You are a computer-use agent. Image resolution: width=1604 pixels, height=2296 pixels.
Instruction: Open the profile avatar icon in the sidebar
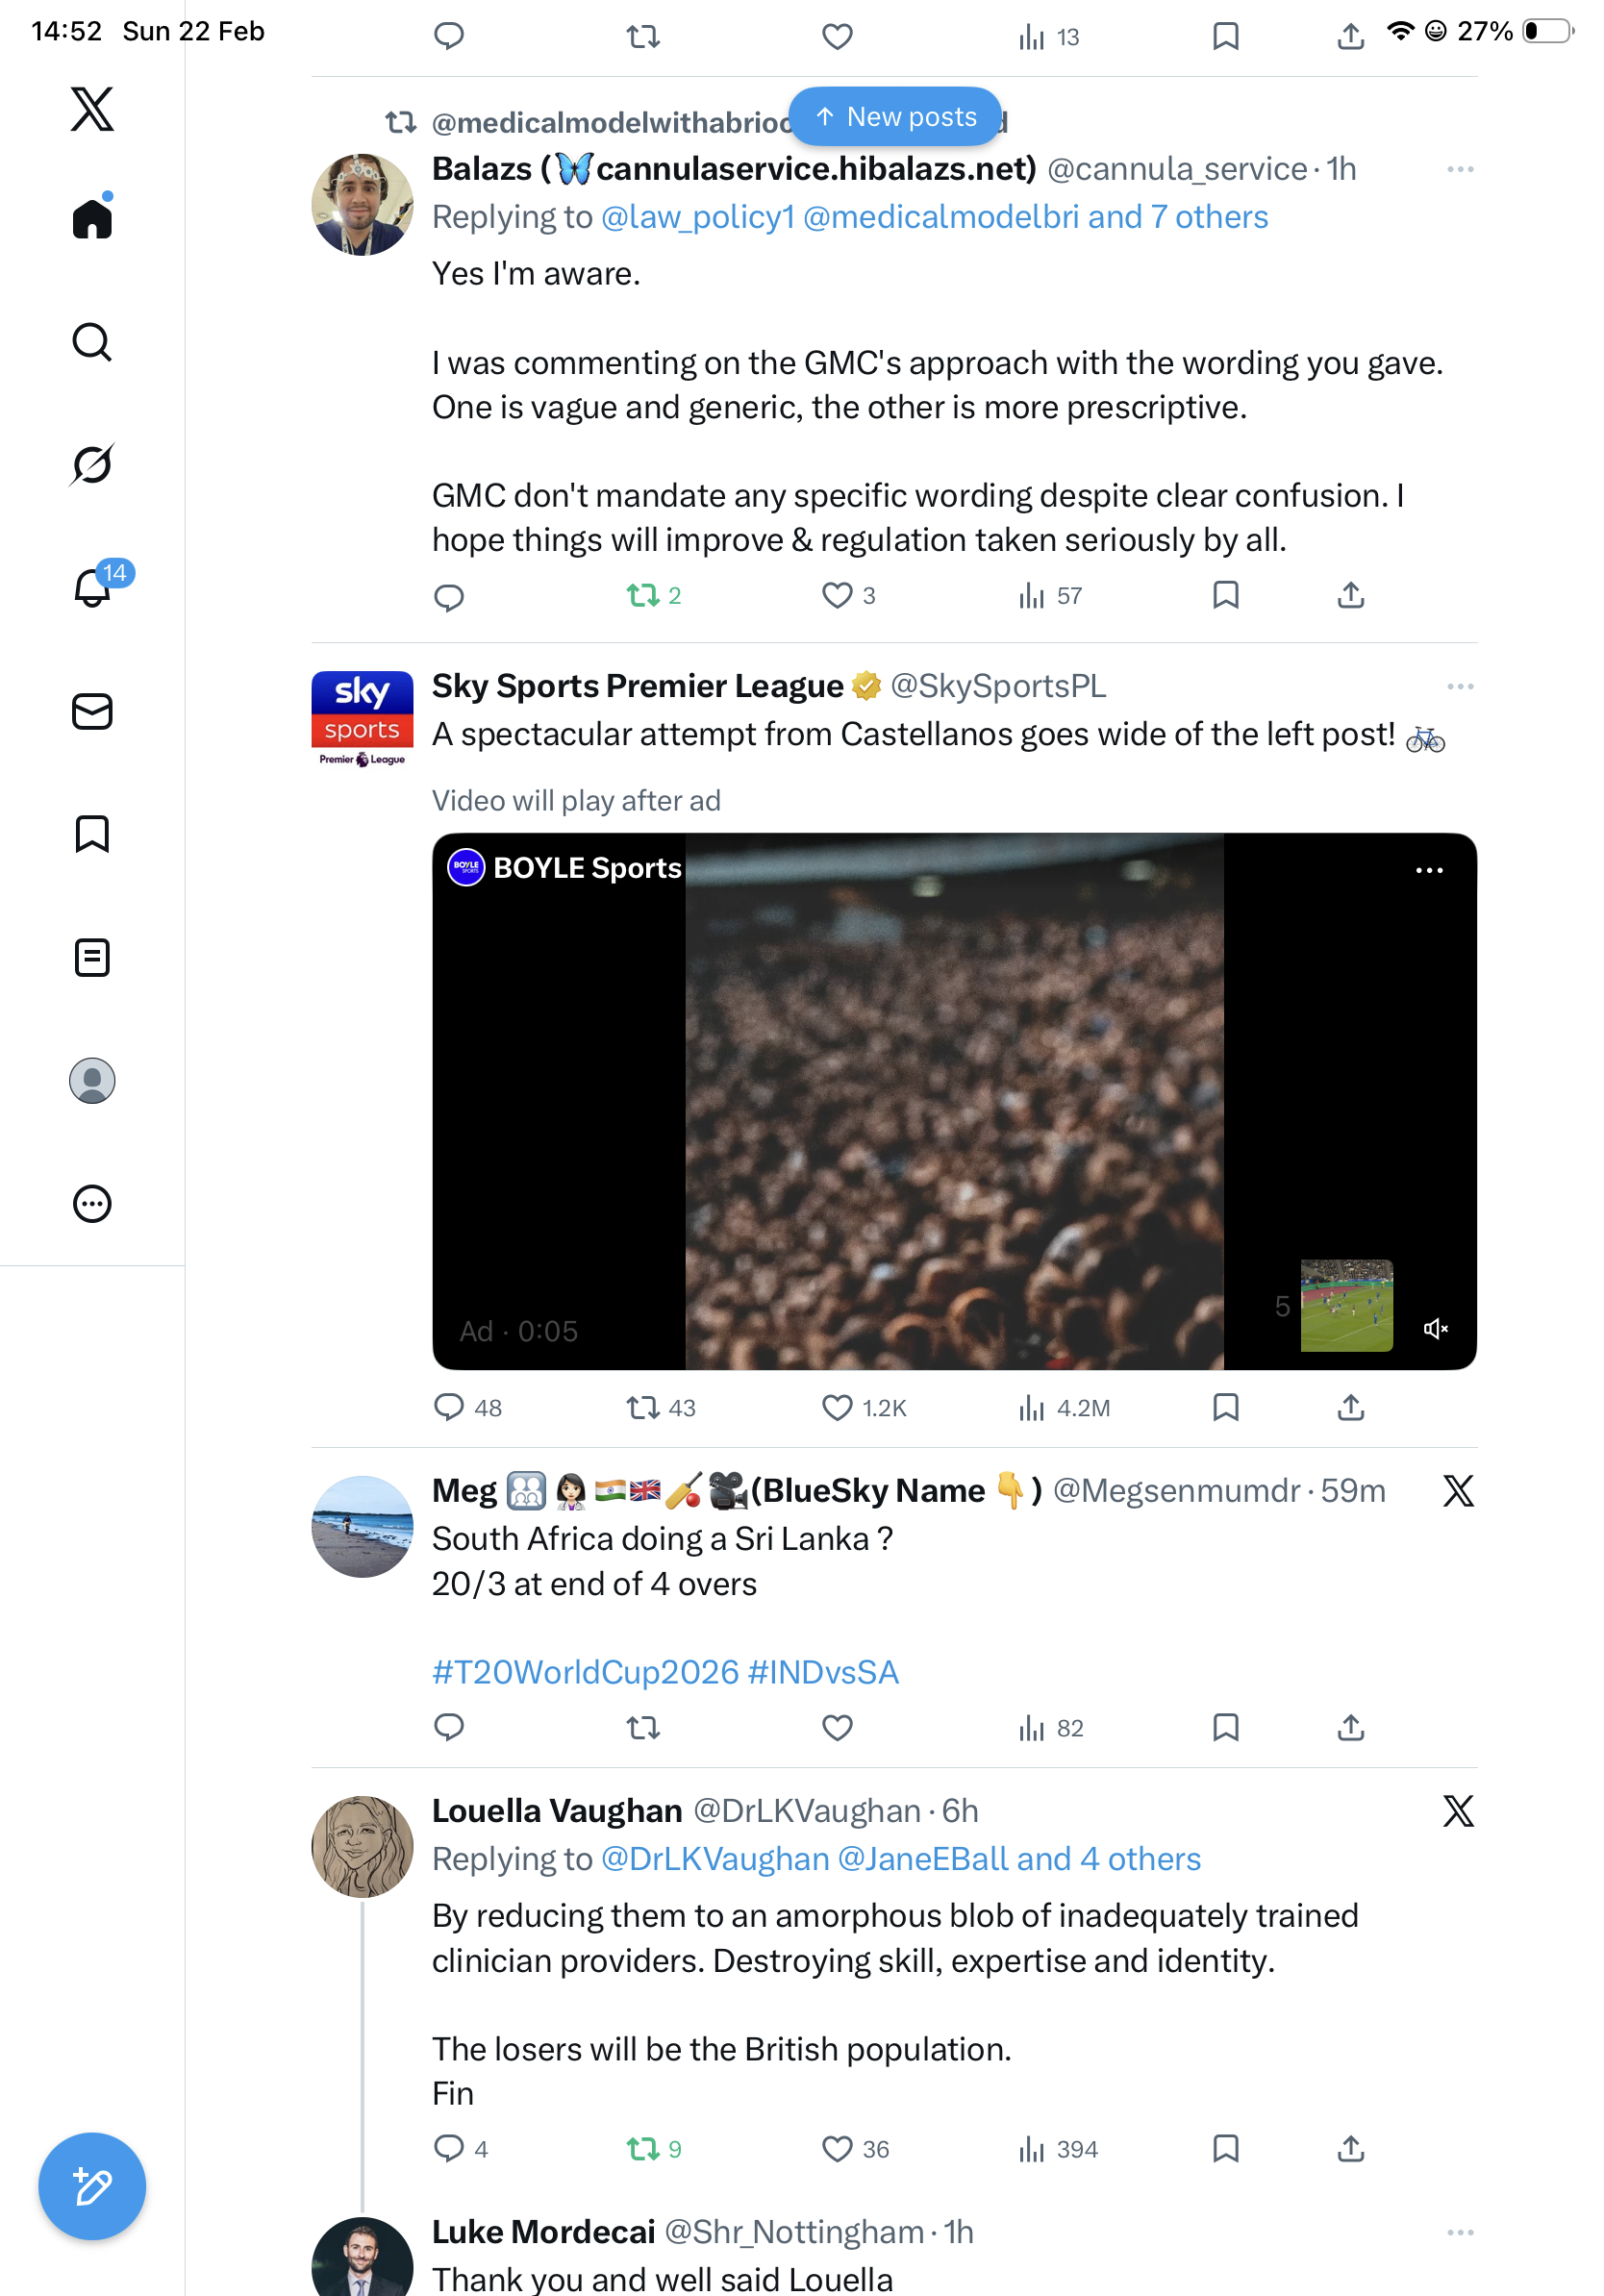pos(92,1080)
